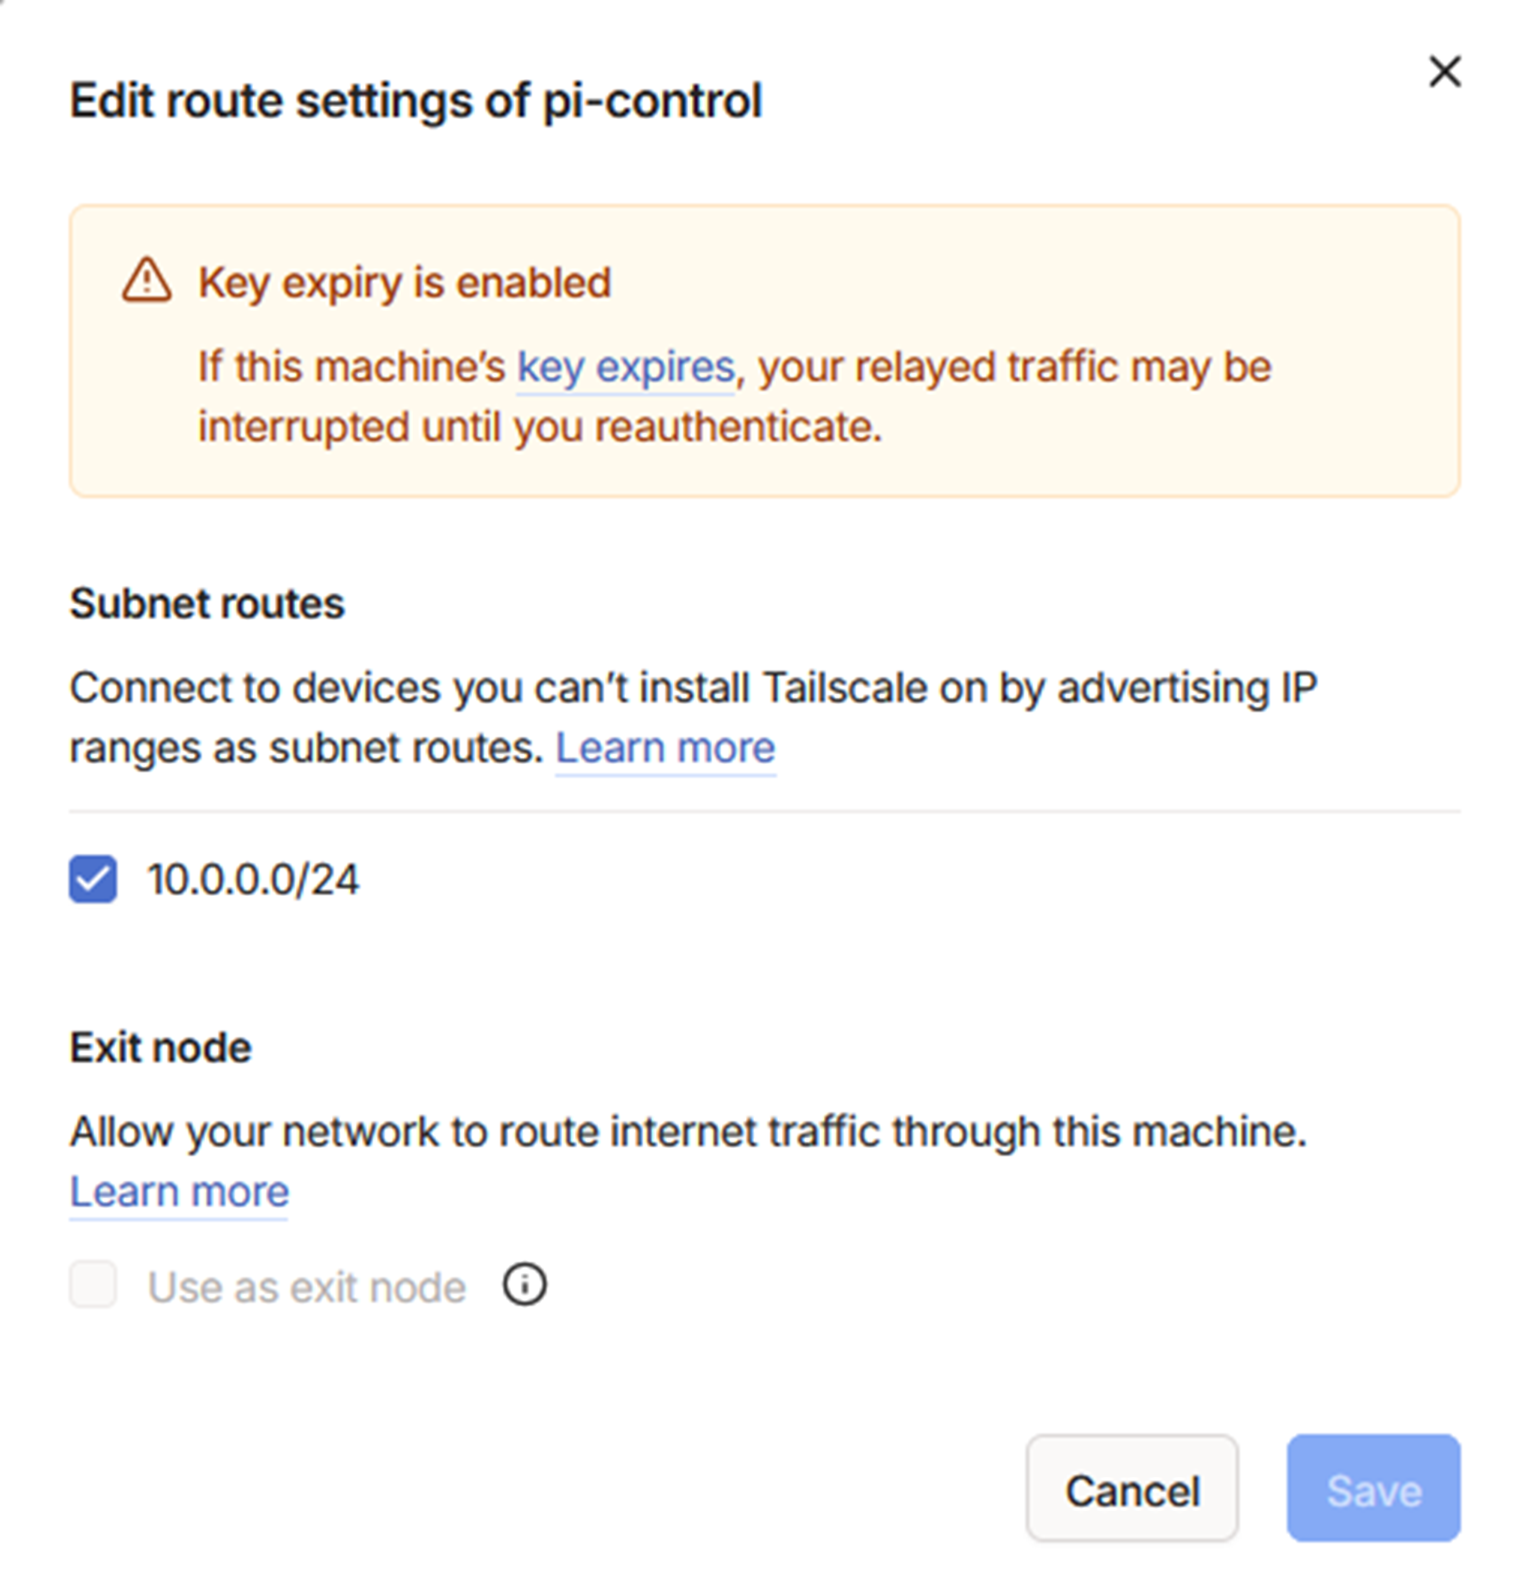Click the 10.0.0.0/24 route label
The height and width of the screenshot is (1587, 1539).
point(253,880)
